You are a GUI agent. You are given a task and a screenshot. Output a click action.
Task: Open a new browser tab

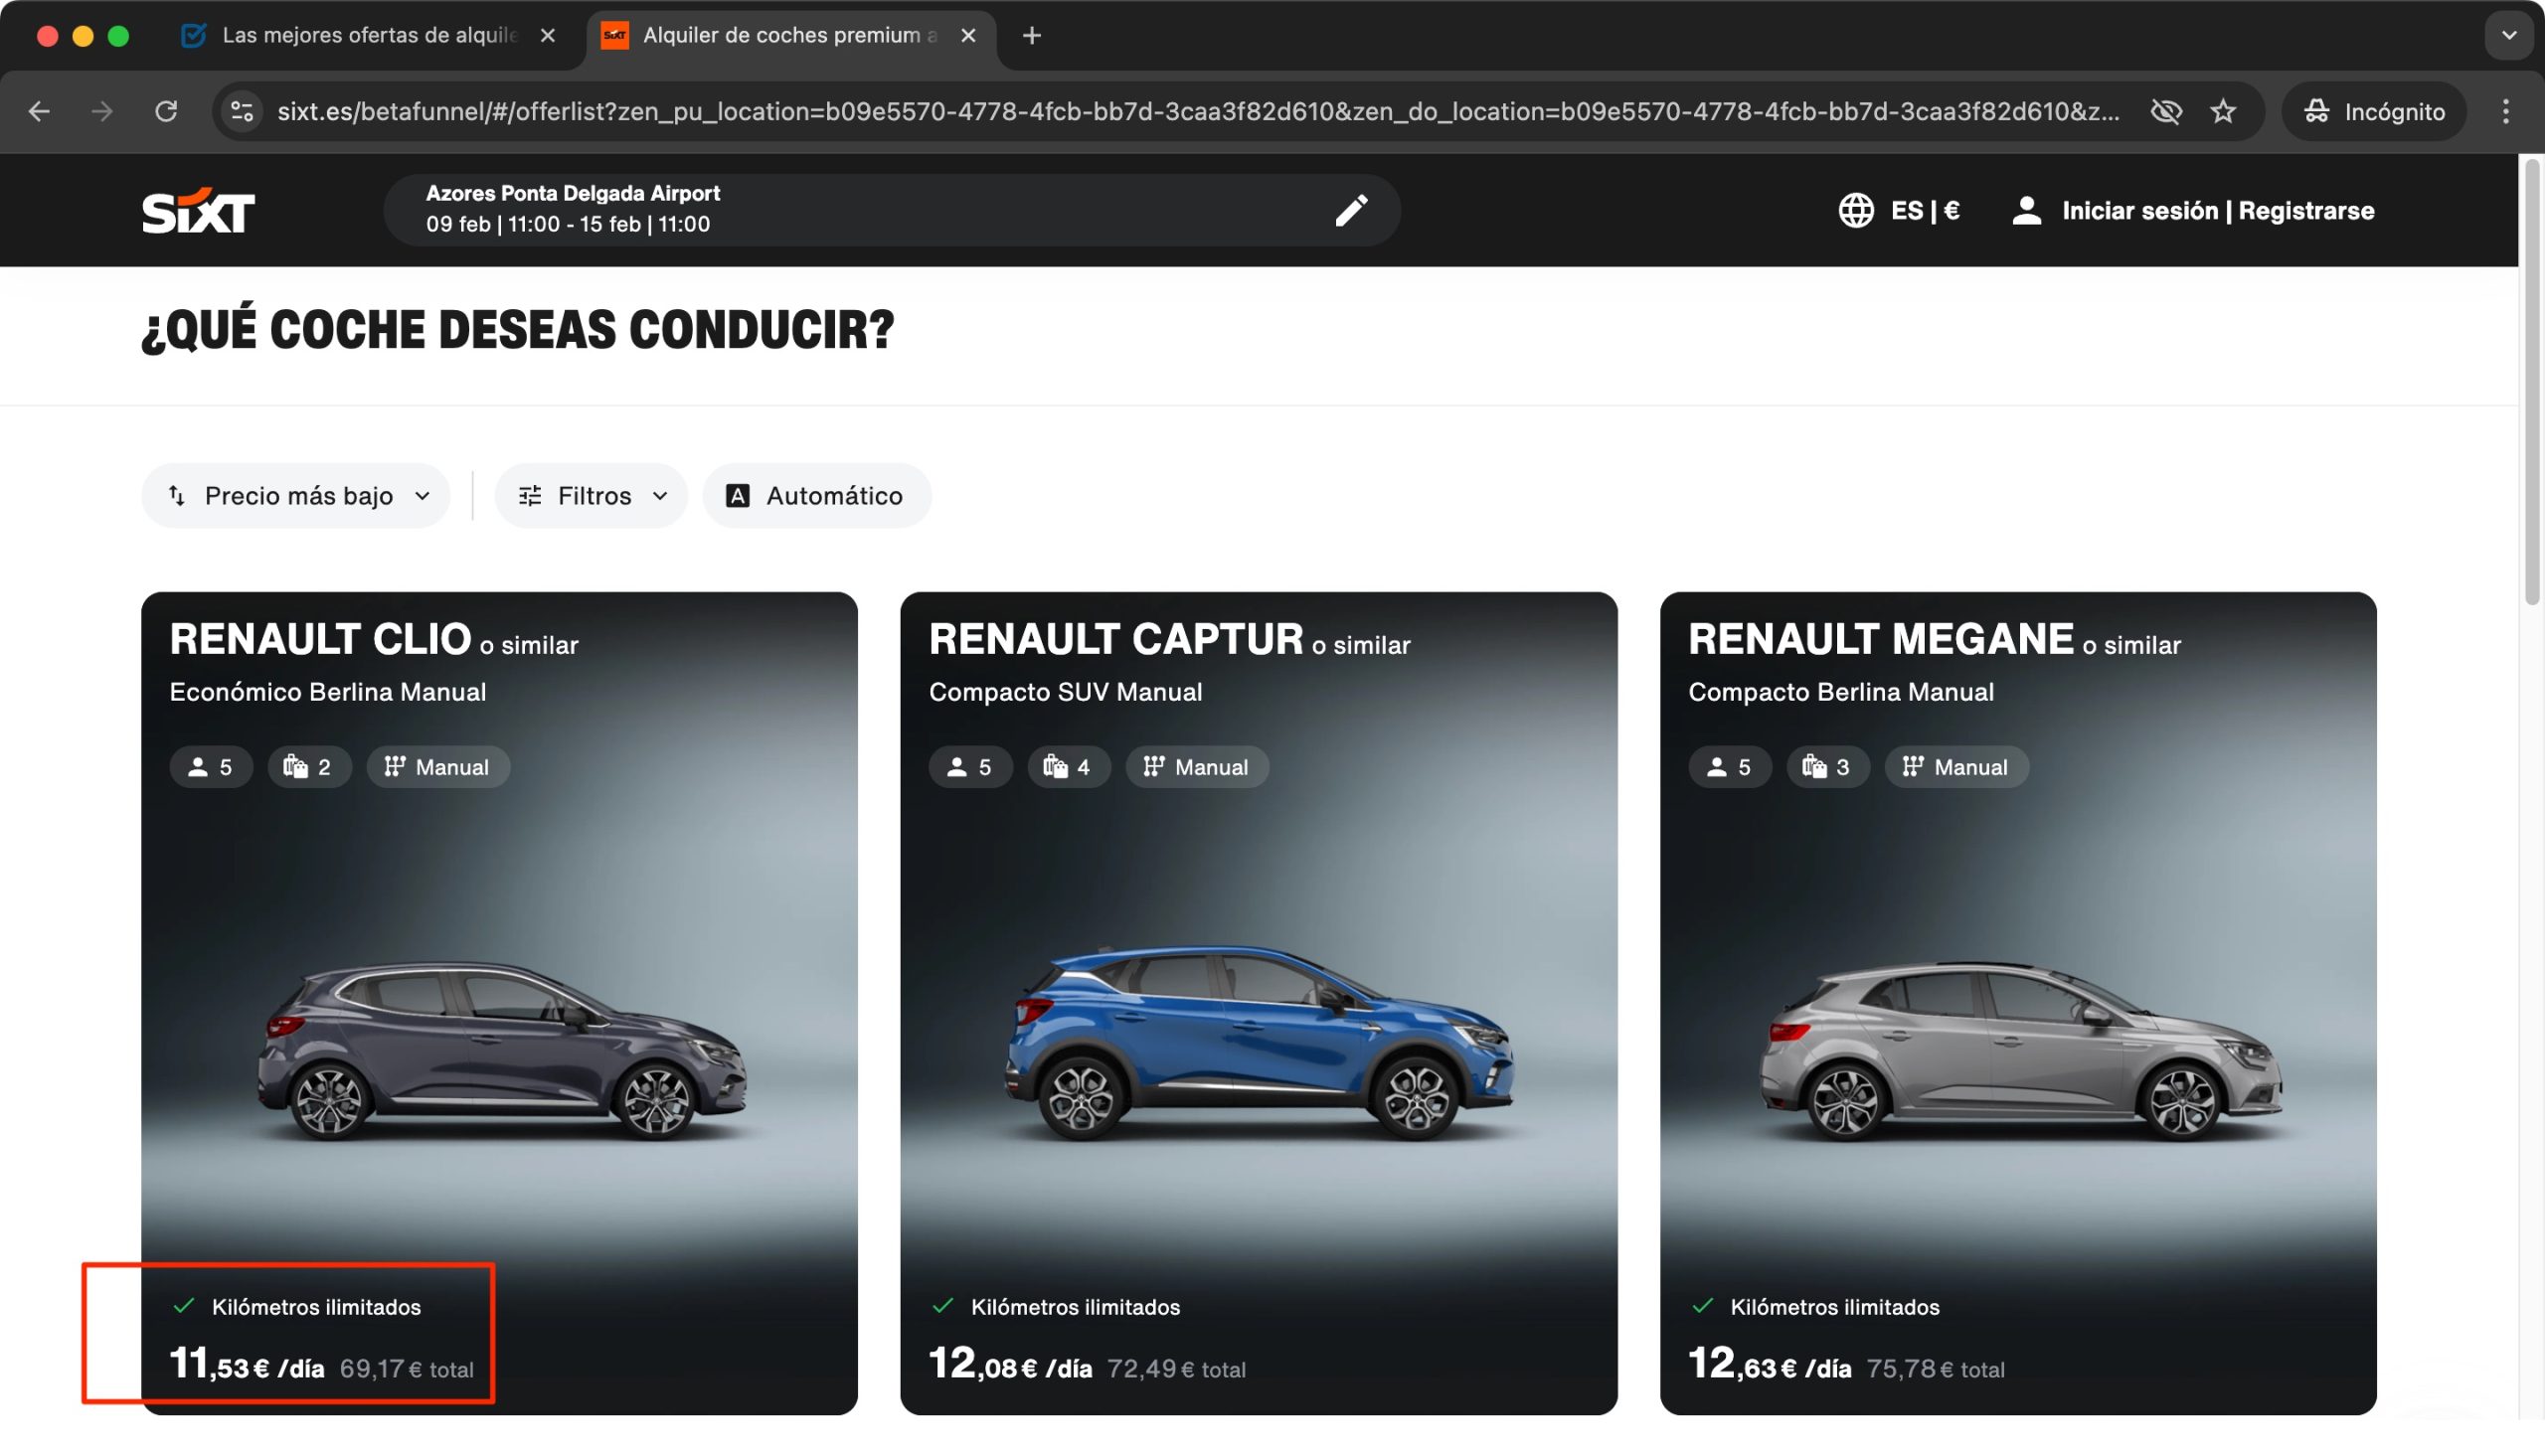click(x=1031, y=35)
